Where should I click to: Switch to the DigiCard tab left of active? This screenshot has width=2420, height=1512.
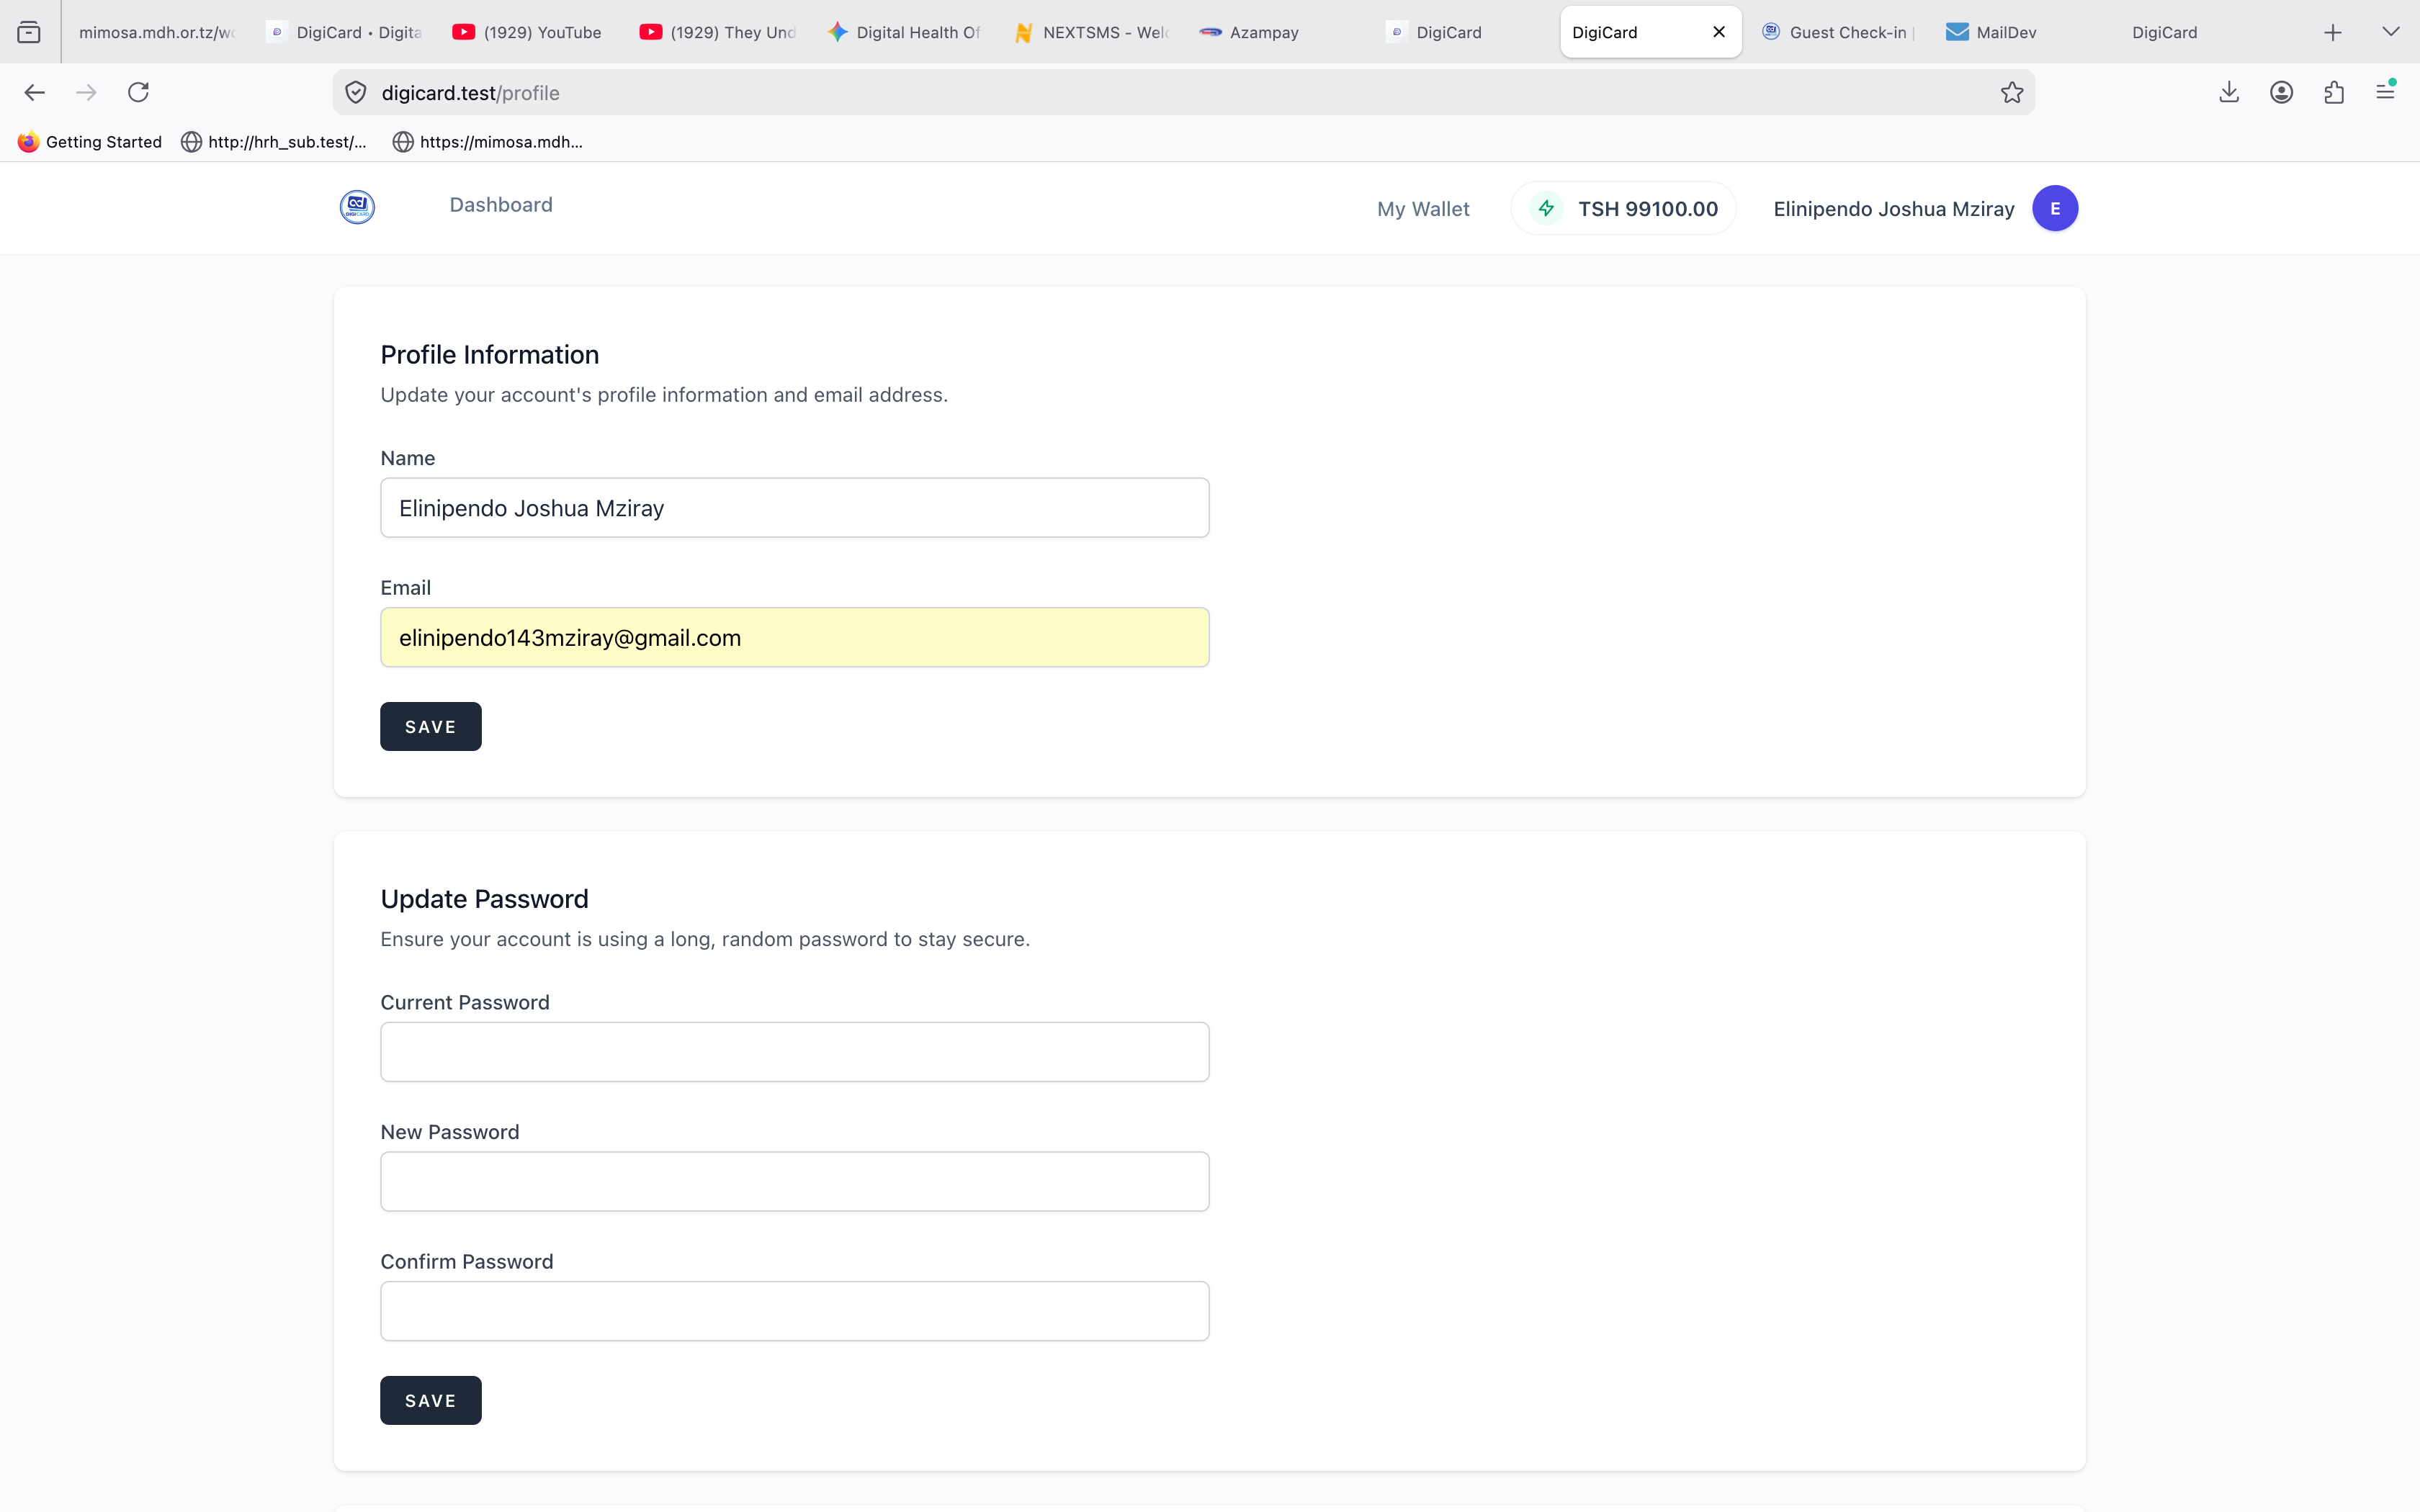point(1466,32)
